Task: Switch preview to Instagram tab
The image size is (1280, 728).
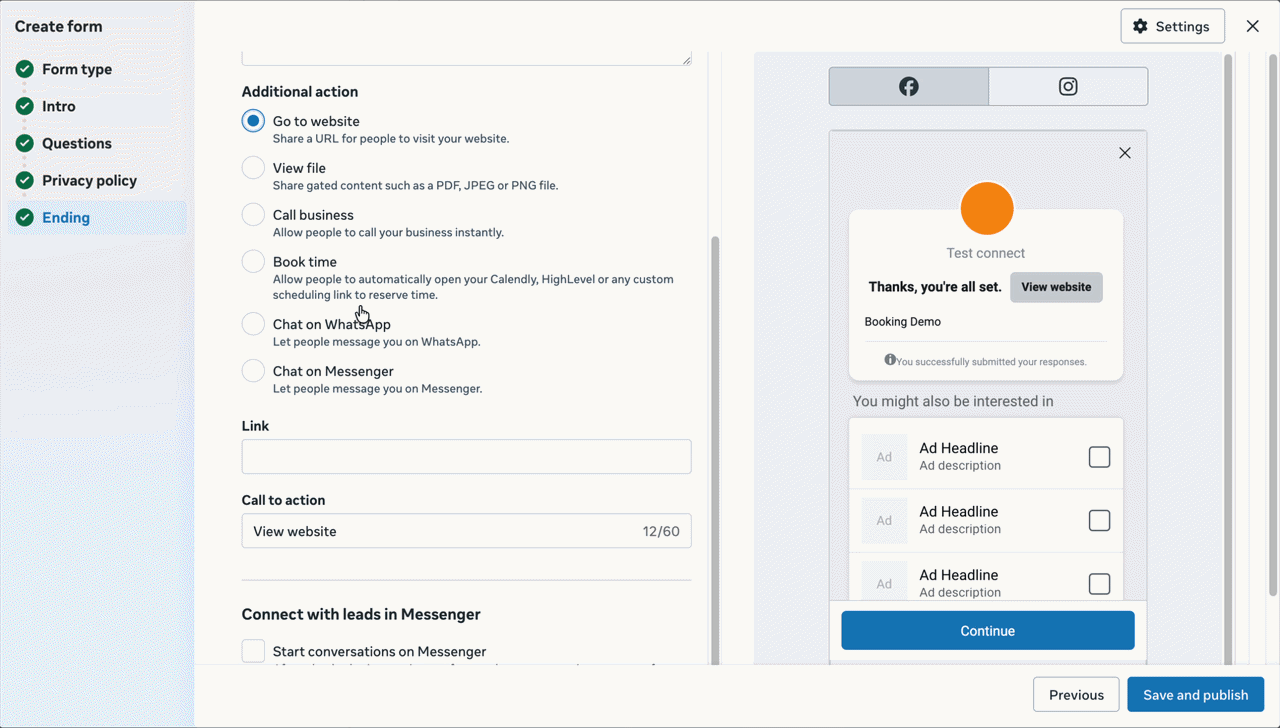Action: (x=1068, y=87)
